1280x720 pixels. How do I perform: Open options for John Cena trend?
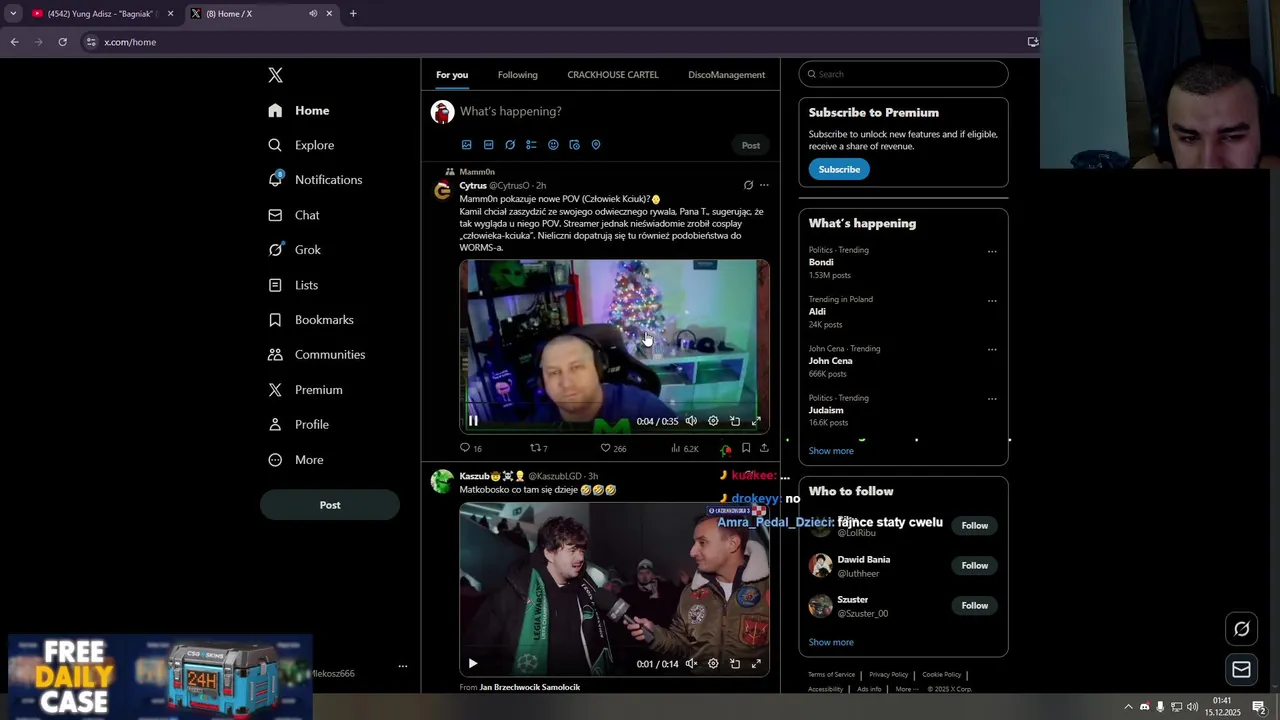point(992,349)
